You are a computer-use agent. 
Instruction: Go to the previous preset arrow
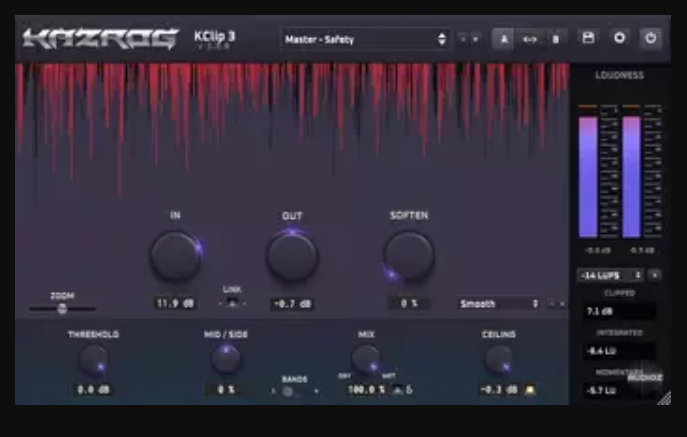pyautogui.click(x=463, y=39)
